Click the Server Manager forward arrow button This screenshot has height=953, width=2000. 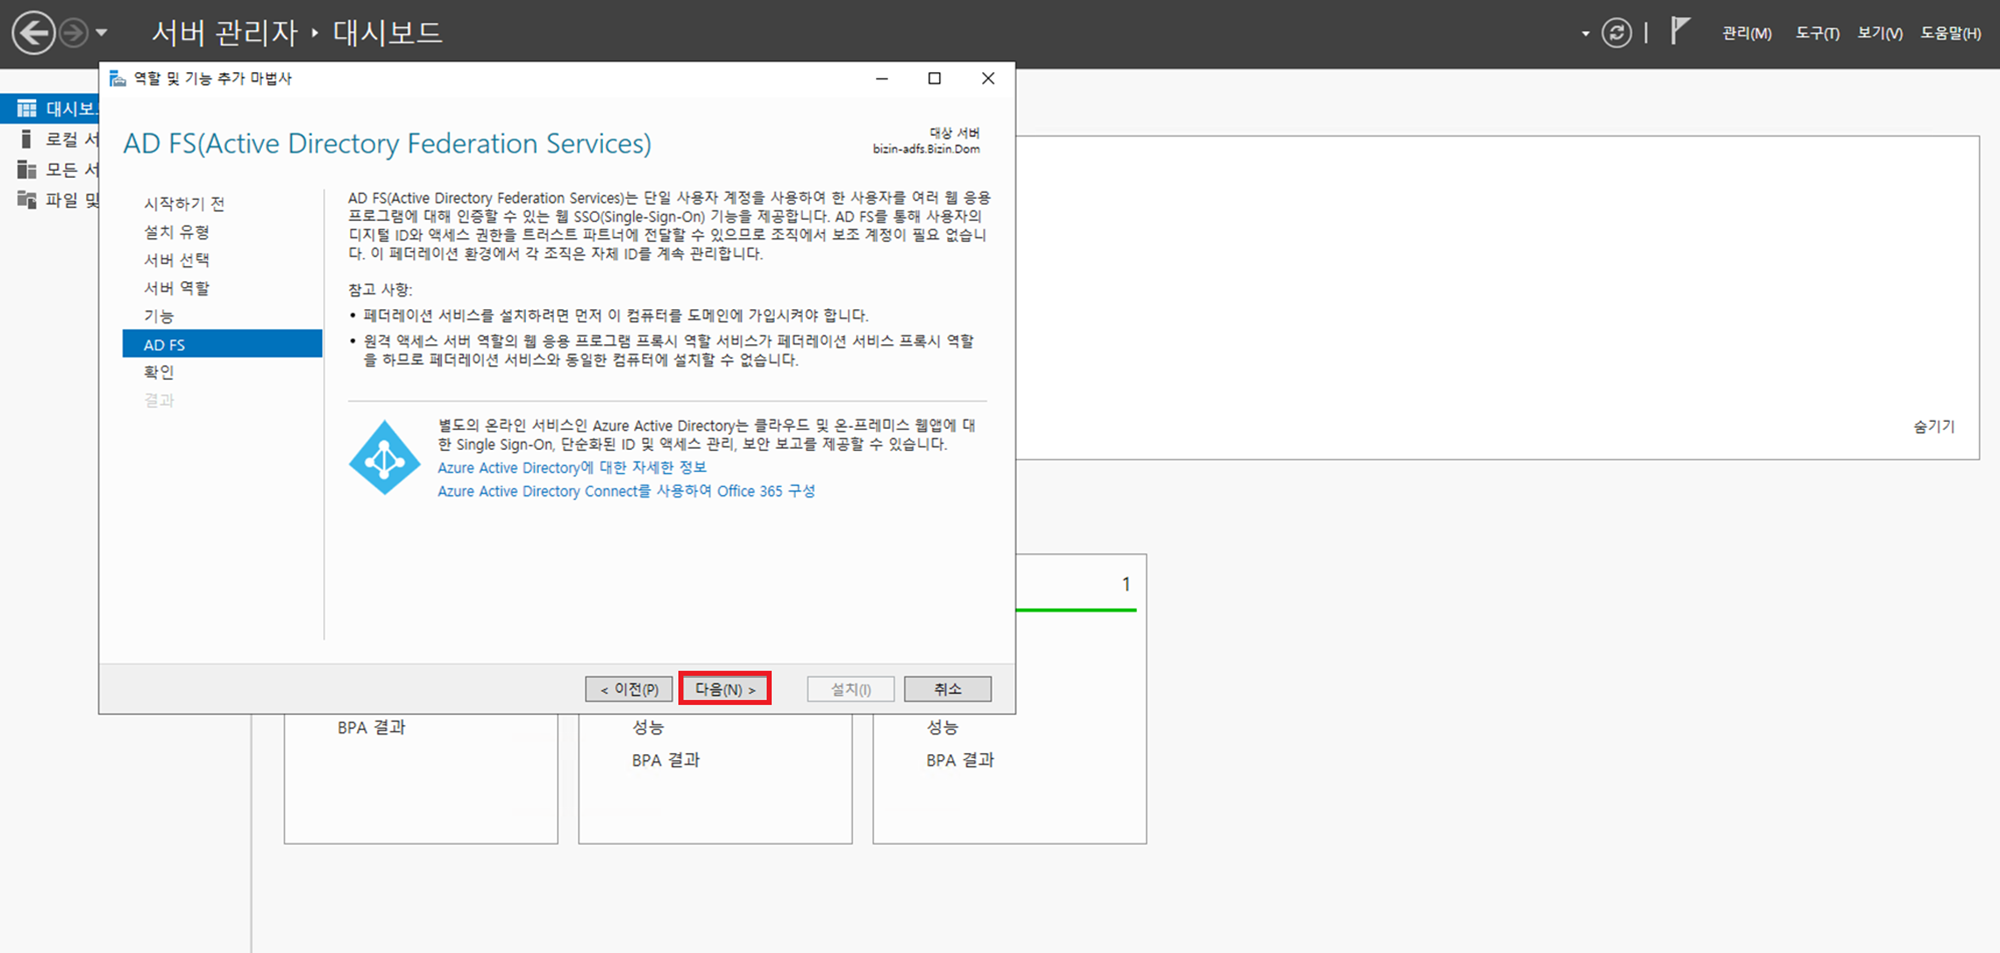[x=74, y=33]
